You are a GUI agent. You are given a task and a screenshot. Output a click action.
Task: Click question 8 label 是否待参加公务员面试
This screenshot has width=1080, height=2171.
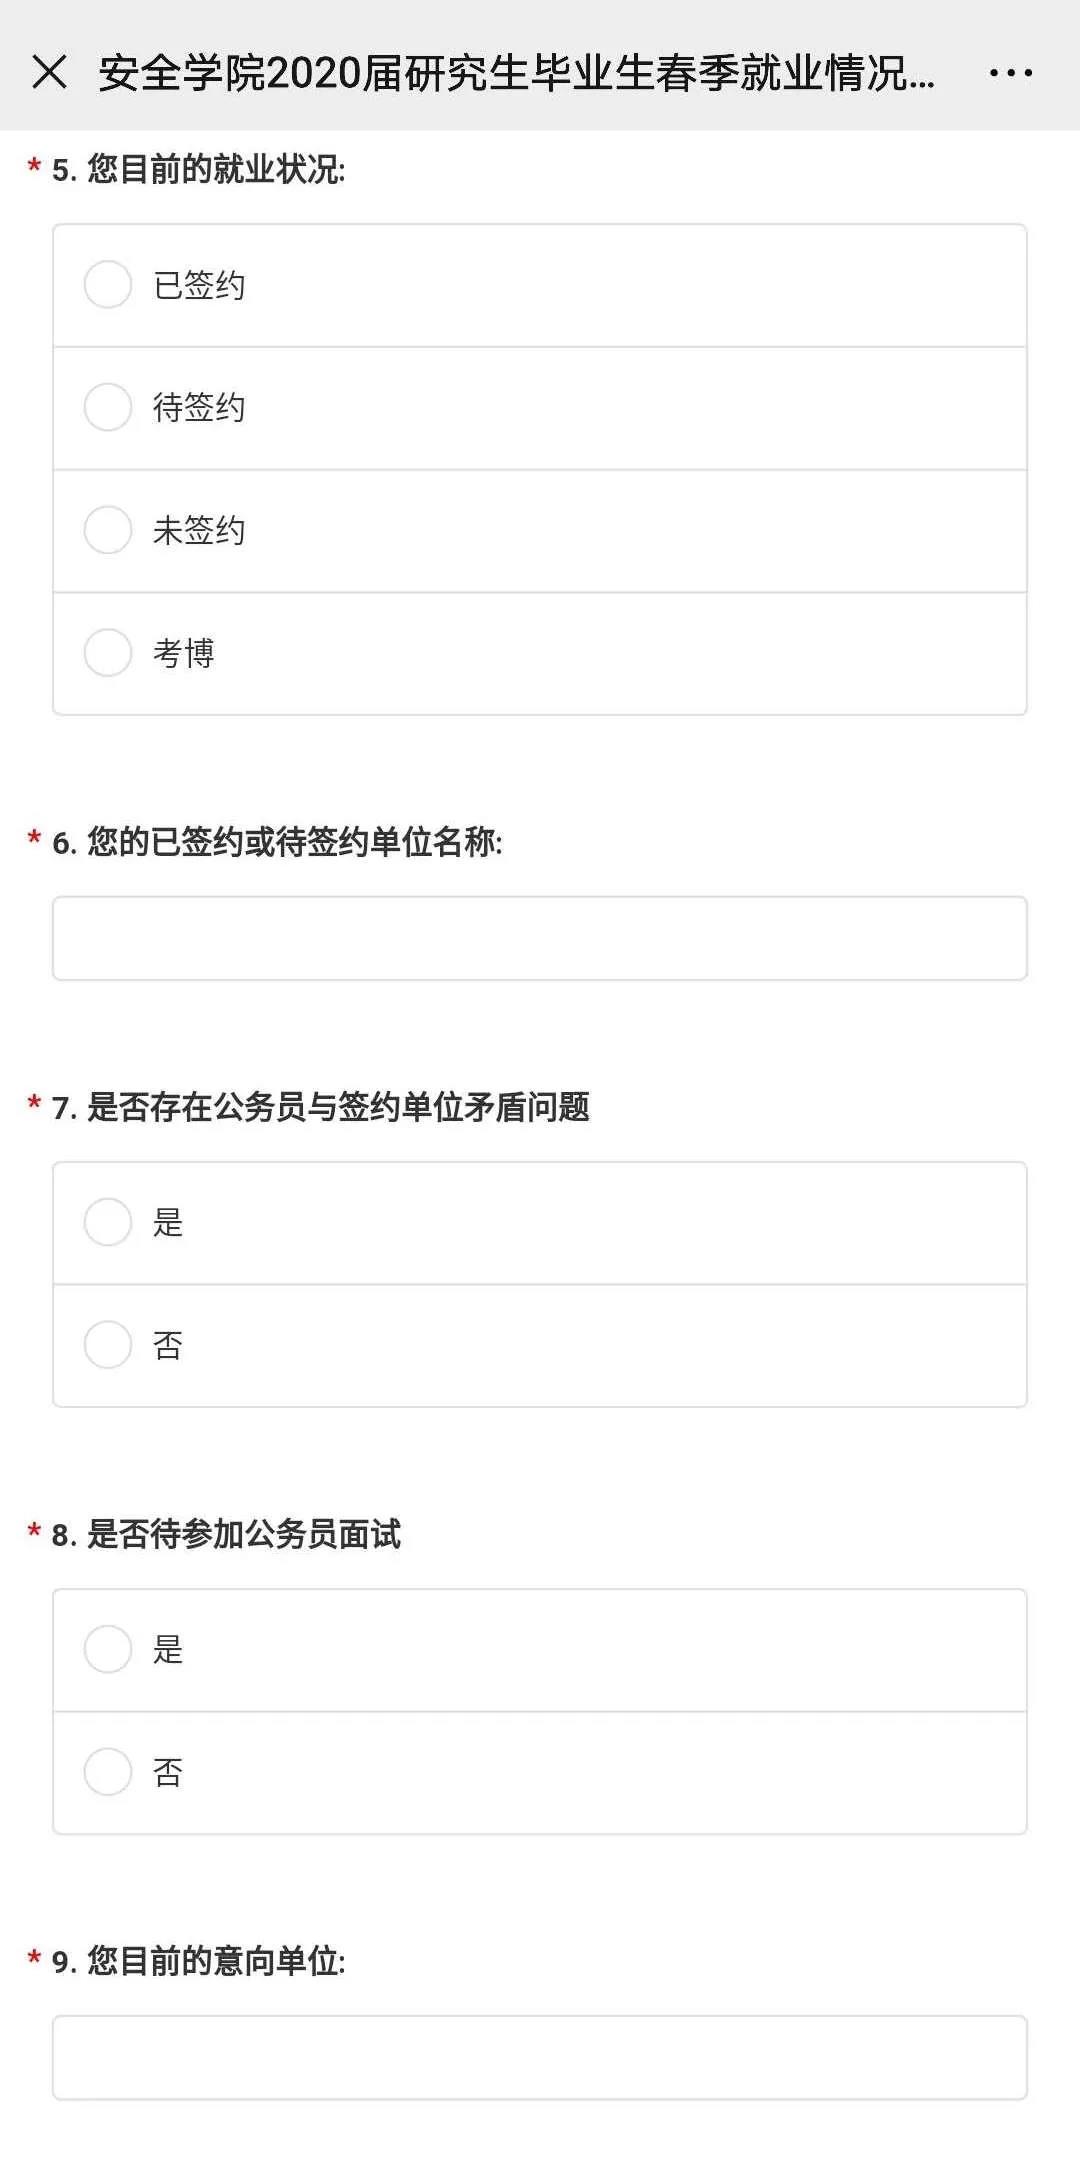coord(243,1534)
